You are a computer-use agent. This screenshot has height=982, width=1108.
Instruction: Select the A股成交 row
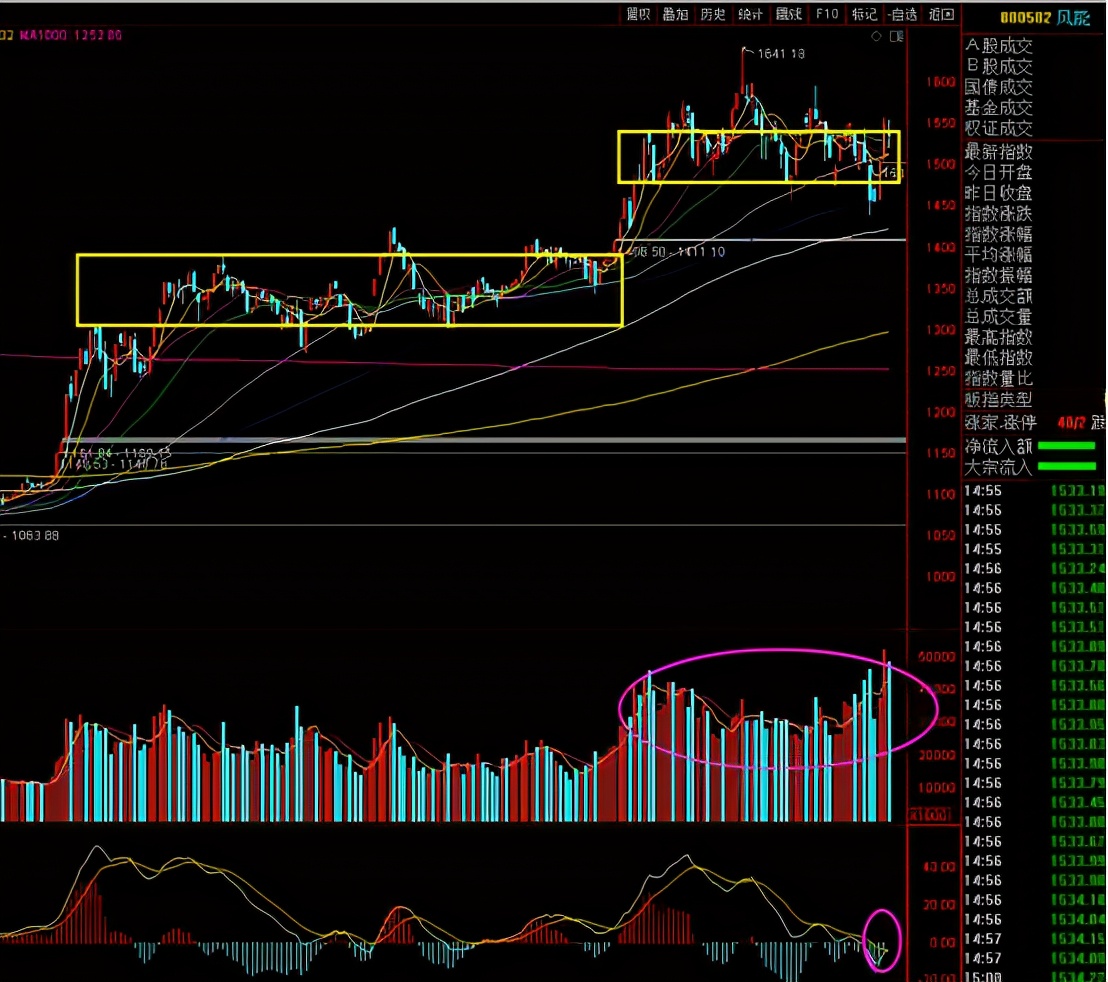click(x=998, y=46)
